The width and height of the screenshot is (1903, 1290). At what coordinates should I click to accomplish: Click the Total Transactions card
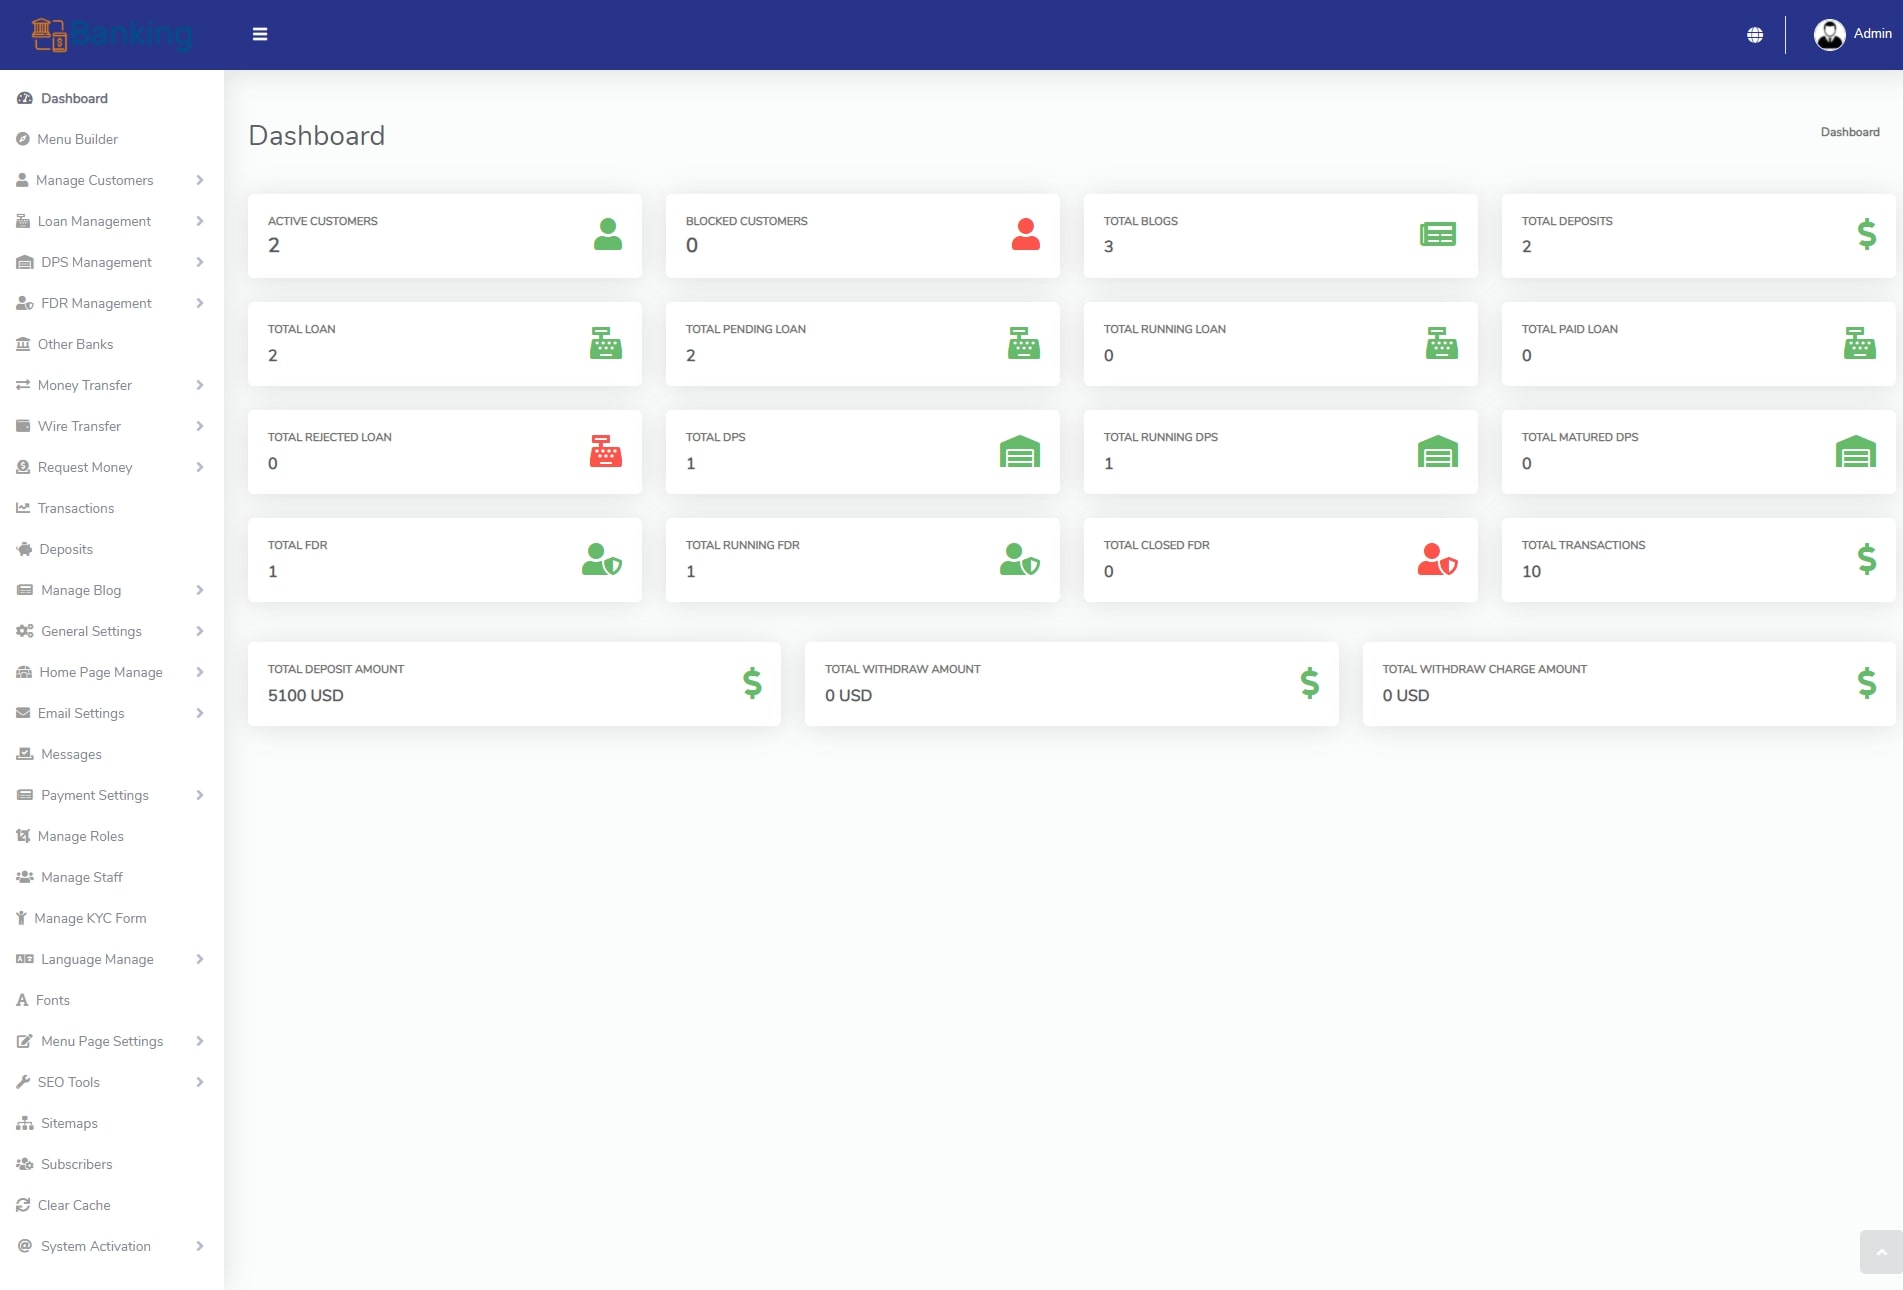coord(1698,559)
